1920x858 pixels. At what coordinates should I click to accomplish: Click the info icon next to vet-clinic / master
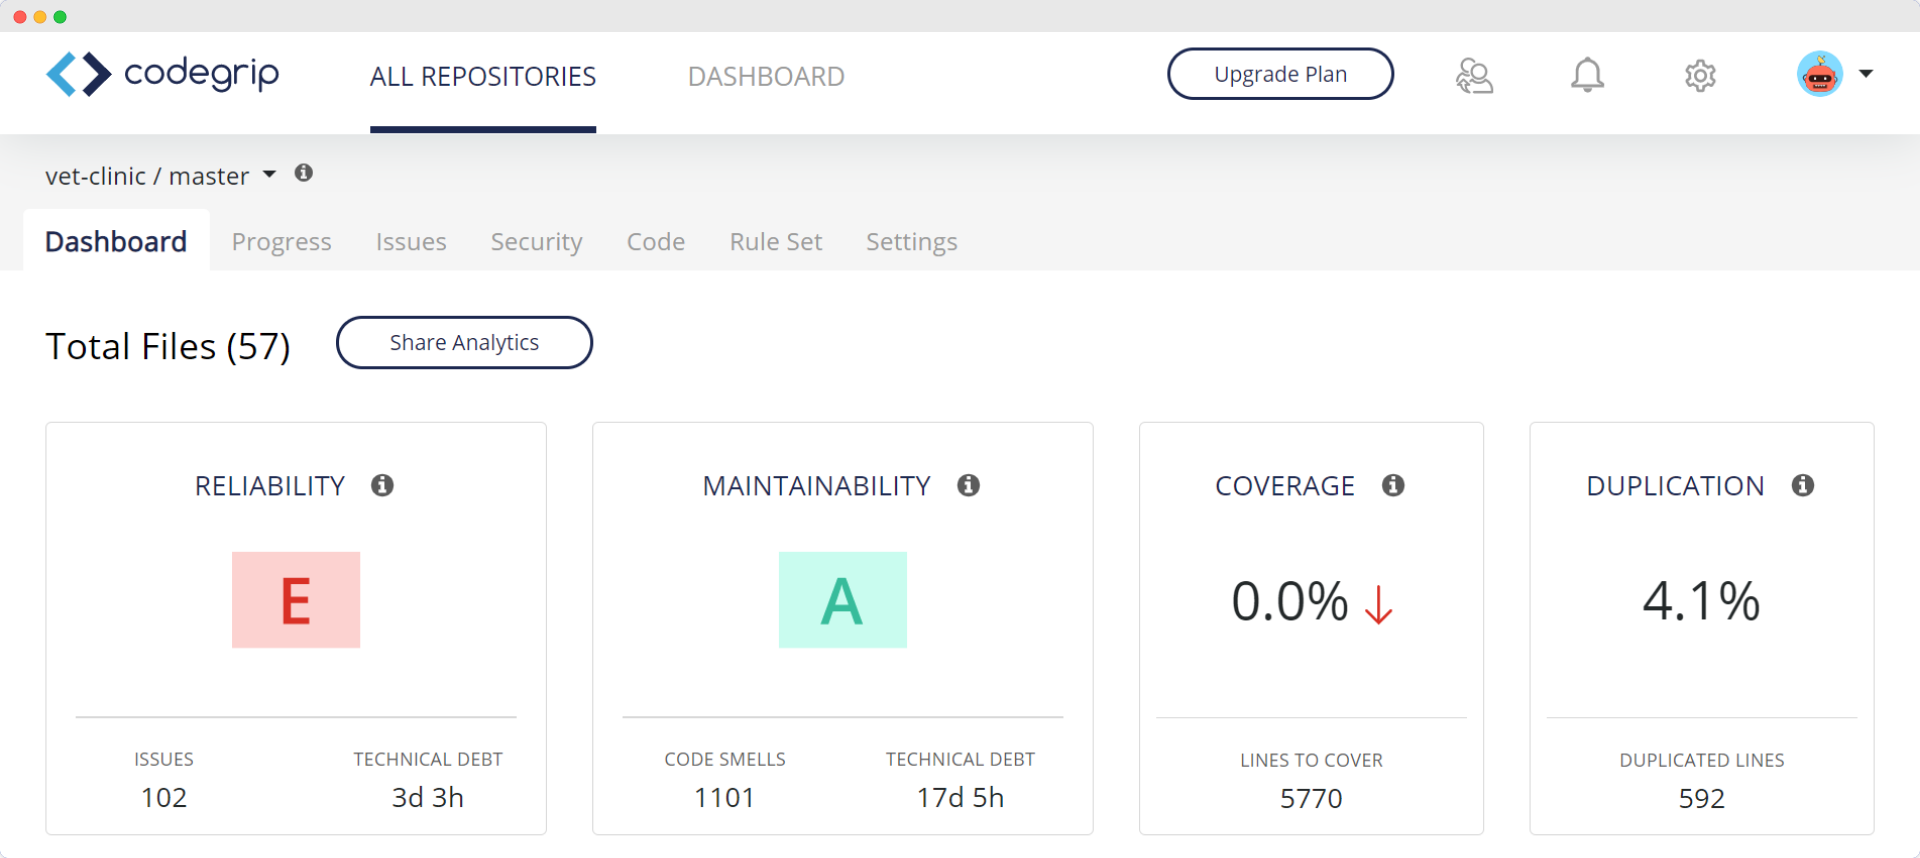(304, 173)
